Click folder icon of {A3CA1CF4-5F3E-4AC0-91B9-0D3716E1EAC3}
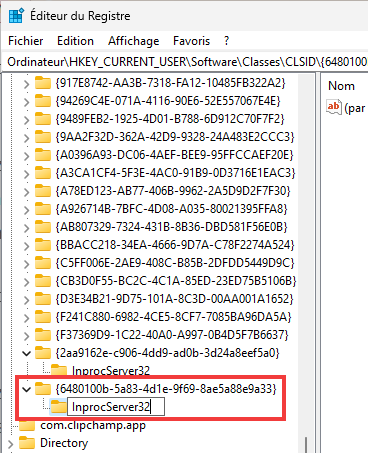The image size is (368, 453). [43, 173]
